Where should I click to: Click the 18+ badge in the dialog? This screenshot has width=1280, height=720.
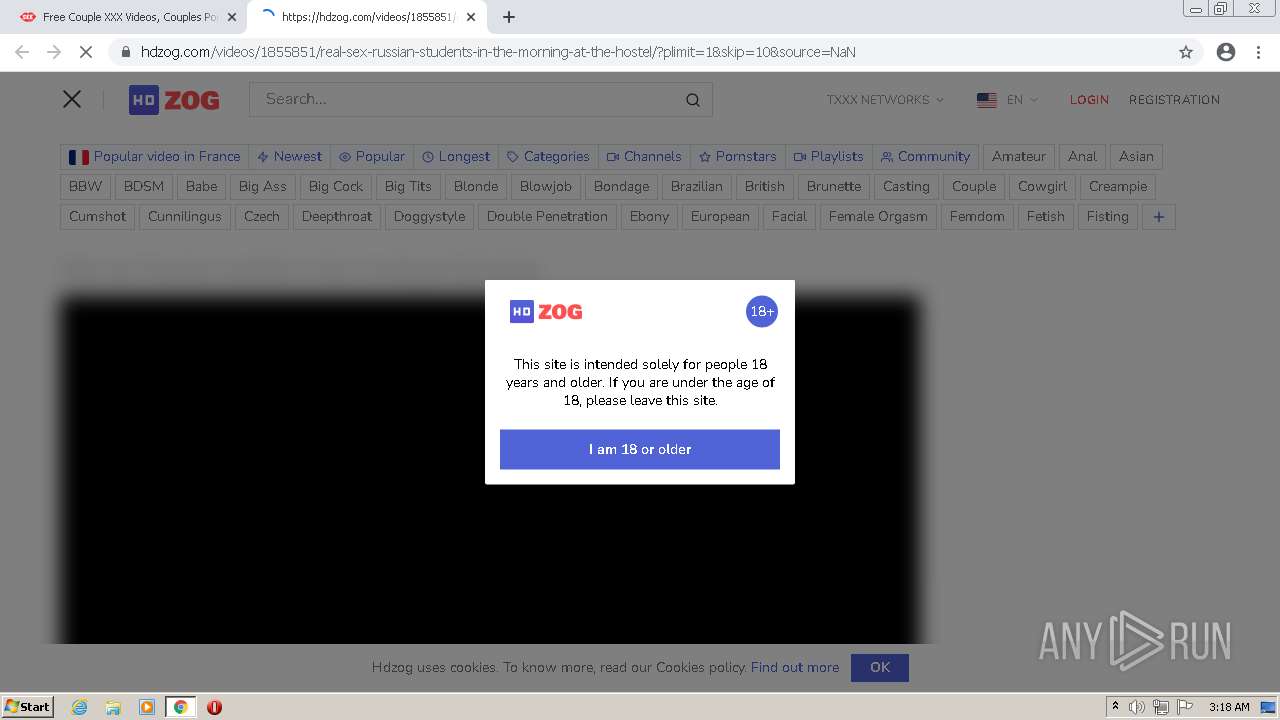pyautogui.click(x=762, y=312)
